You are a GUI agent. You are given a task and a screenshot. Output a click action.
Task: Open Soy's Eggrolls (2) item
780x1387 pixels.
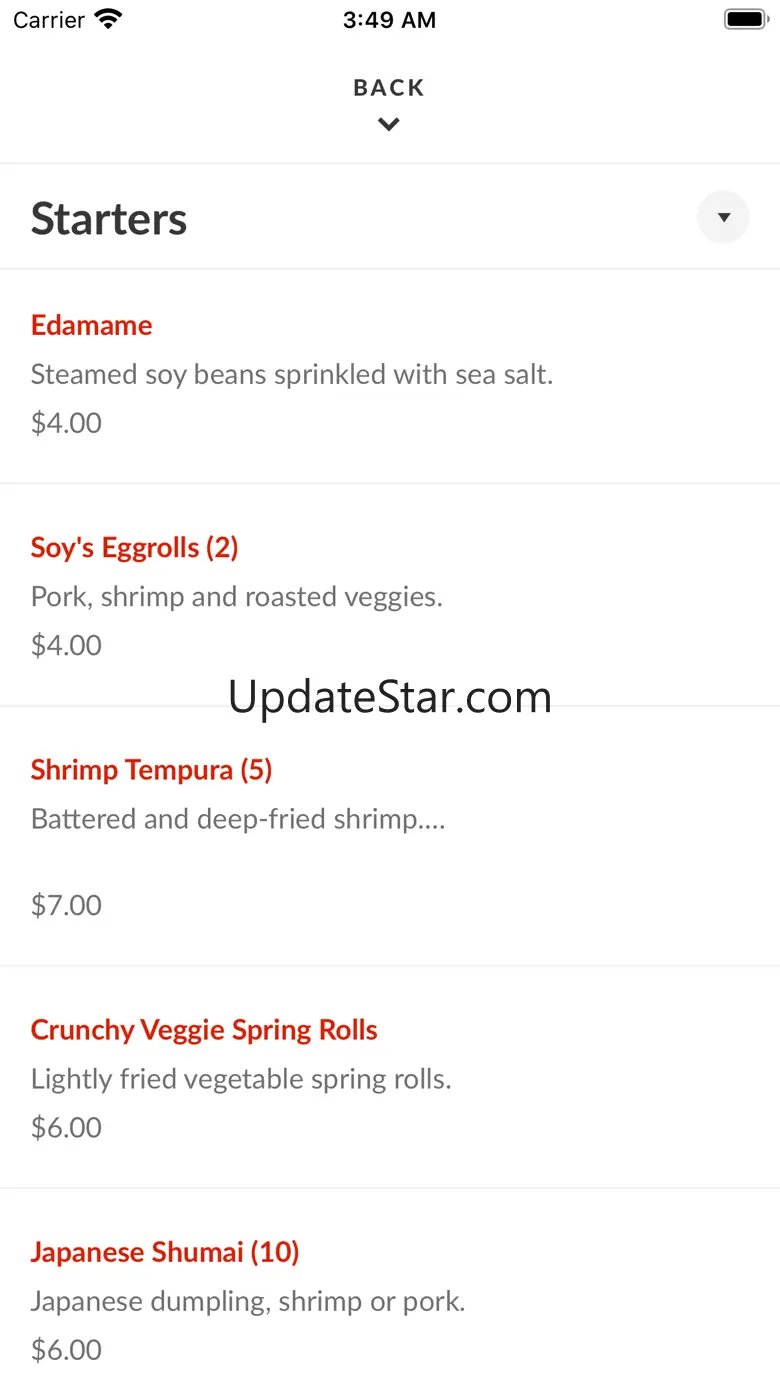134,547
